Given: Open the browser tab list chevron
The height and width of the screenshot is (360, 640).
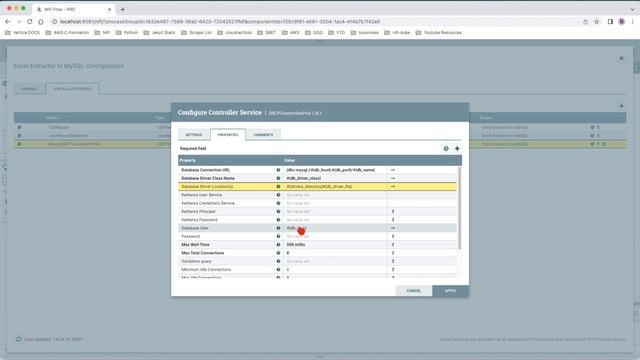Looking at the screenshot, I should pyautogui.click(x=632, y=9).
